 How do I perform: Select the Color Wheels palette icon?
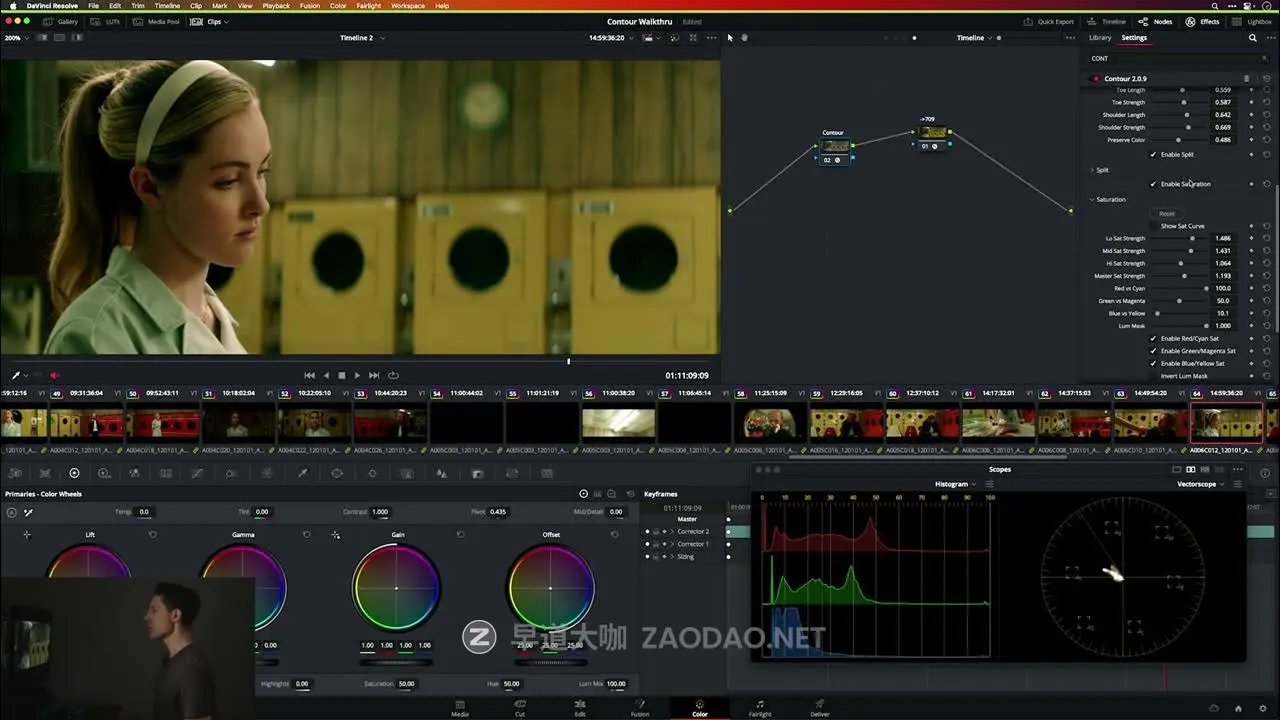73,473
